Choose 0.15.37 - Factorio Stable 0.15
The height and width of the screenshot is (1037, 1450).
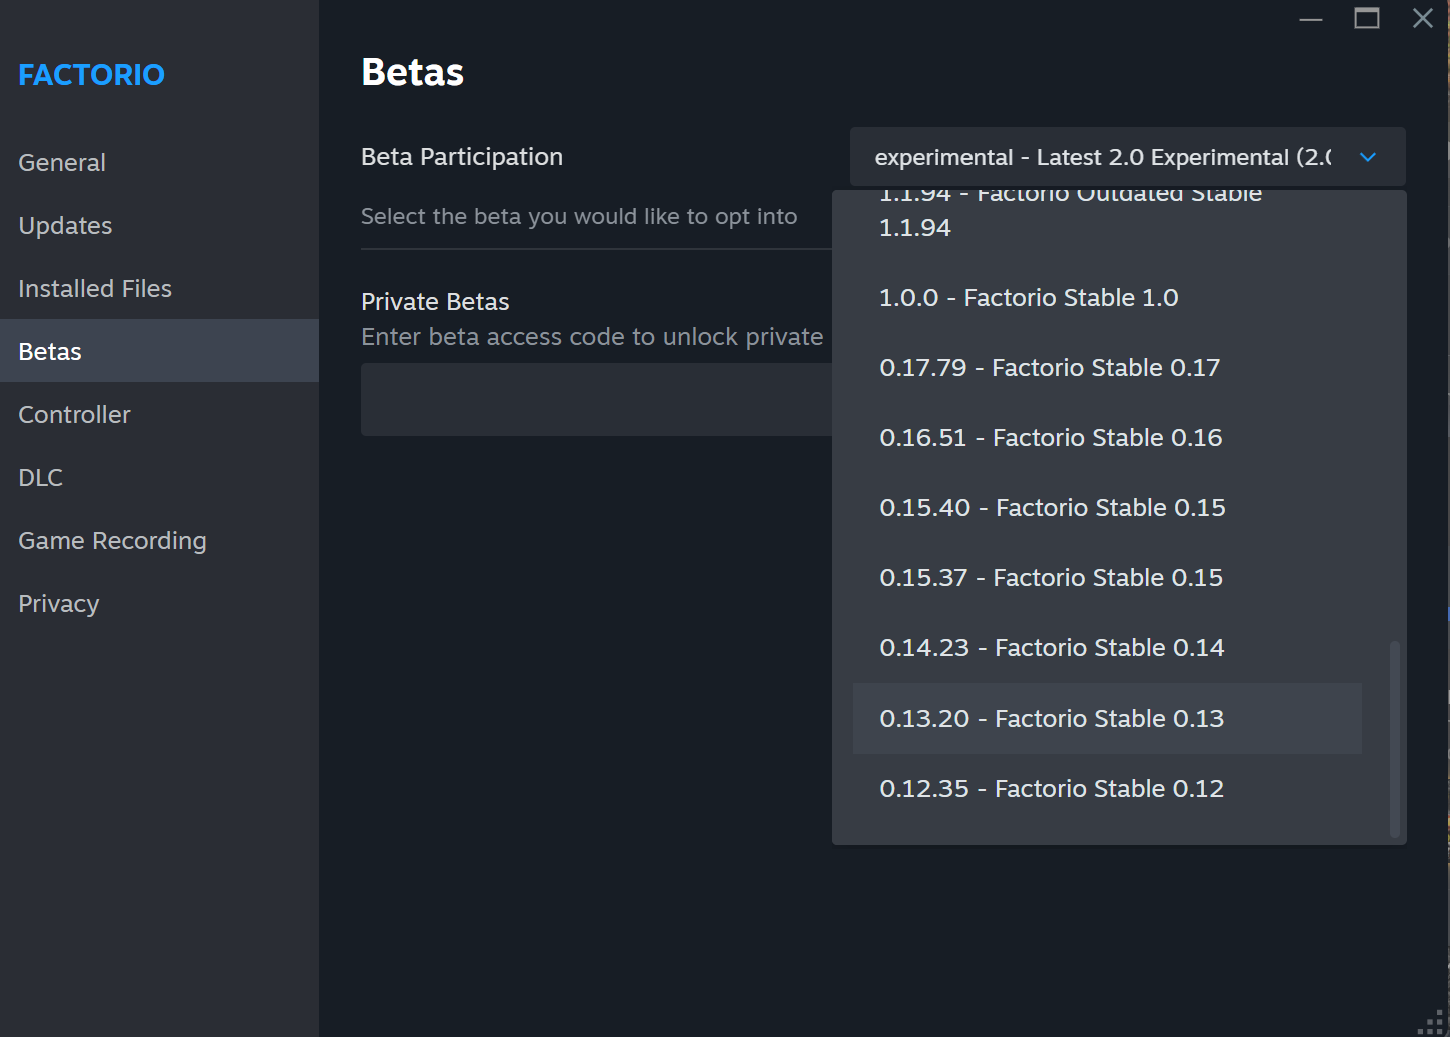1107,577
